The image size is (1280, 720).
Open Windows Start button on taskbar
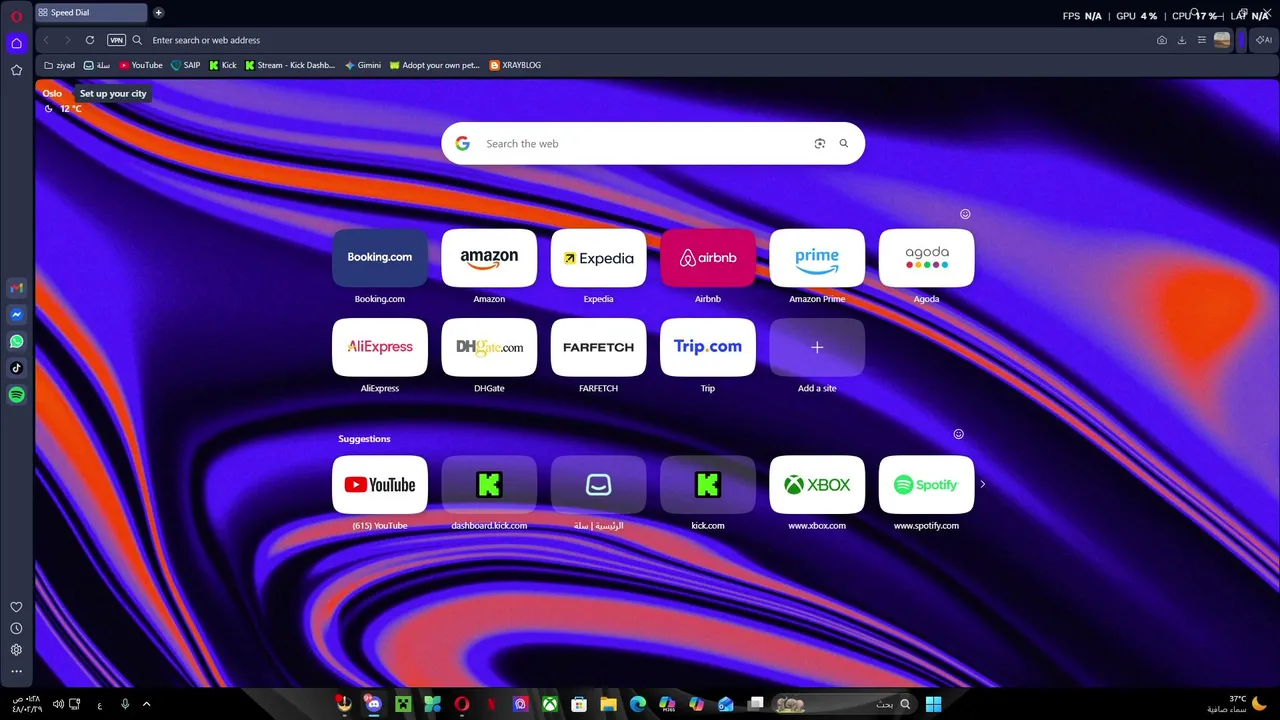[933, 704]
